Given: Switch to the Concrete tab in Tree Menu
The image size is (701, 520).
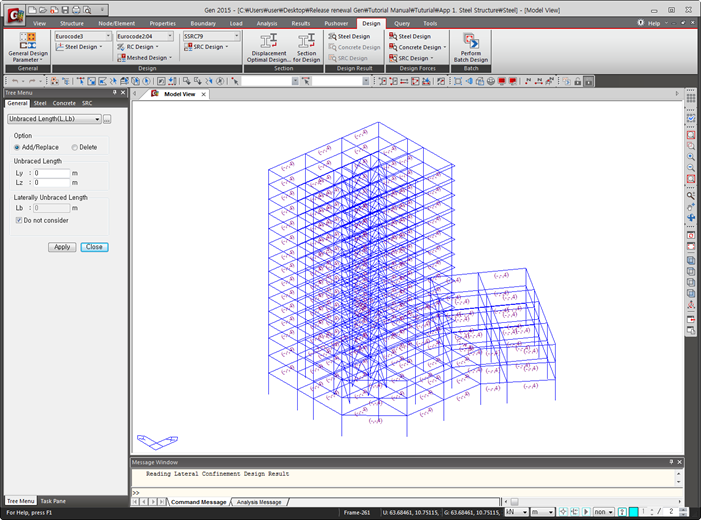Looking at the screenshot, I should 64,103.
